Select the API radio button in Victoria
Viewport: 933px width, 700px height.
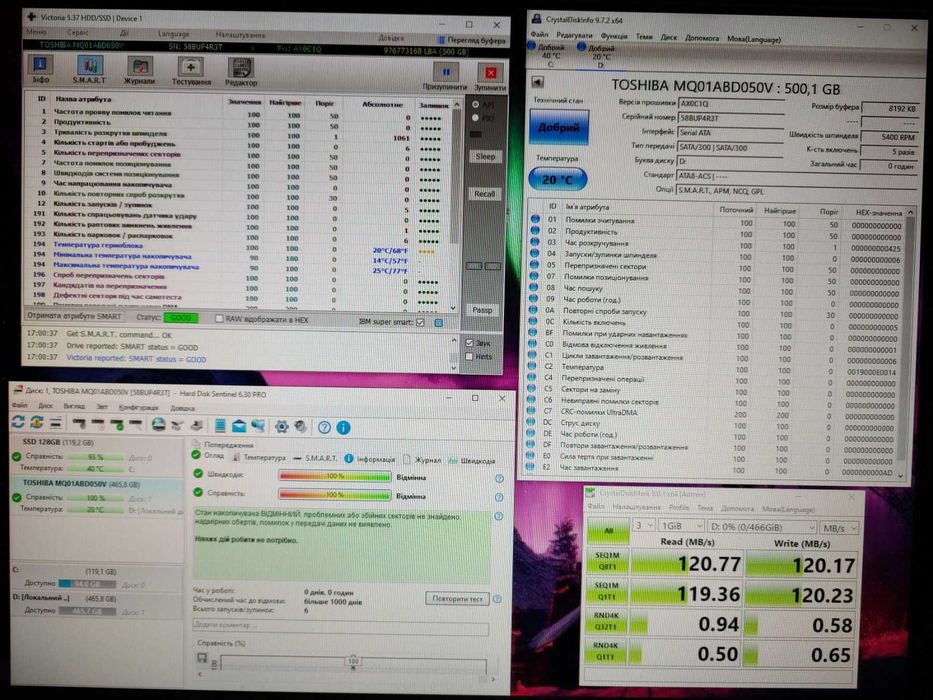point(475,104)
